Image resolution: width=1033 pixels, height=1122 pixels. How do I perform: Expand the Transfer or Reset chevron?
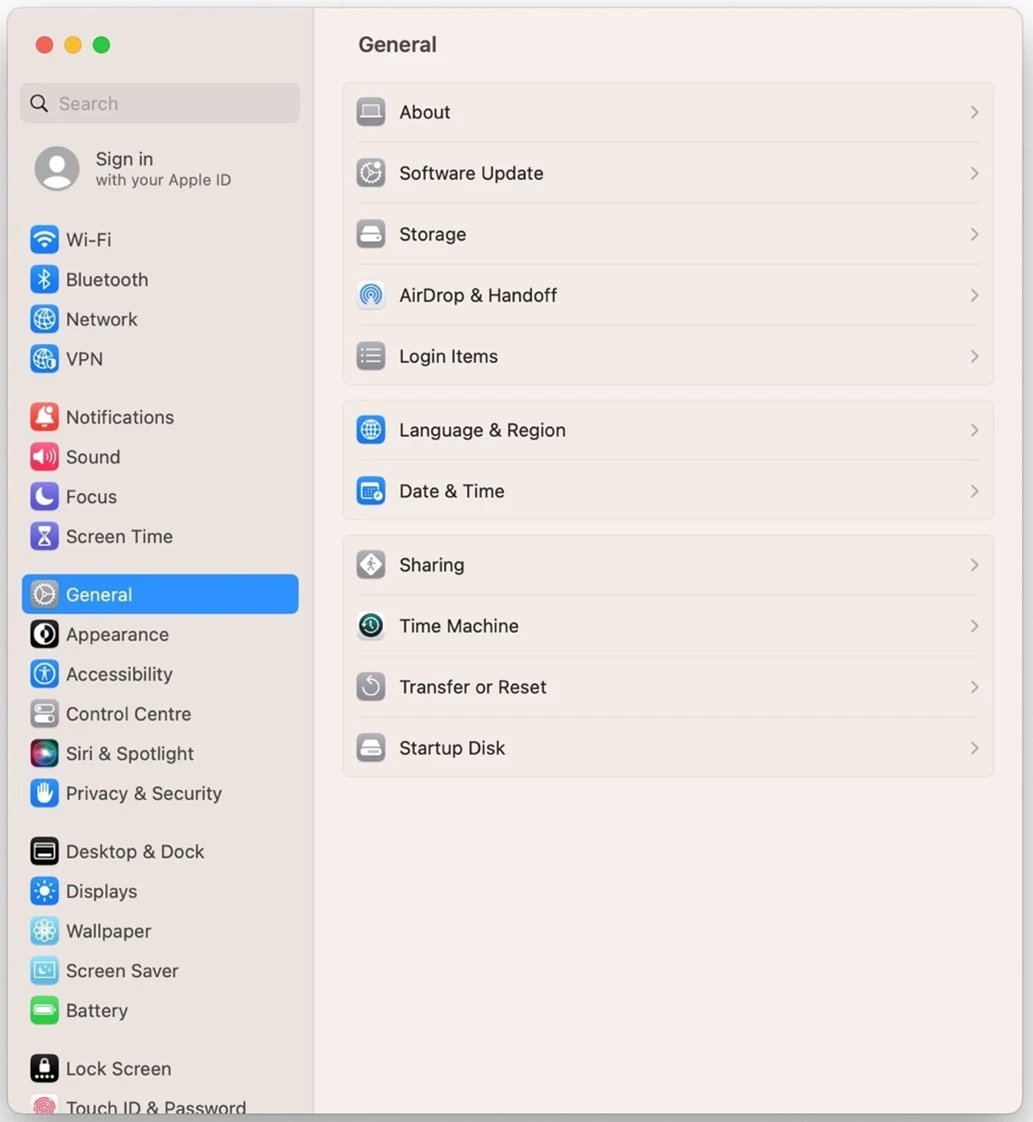click(974, 687)
